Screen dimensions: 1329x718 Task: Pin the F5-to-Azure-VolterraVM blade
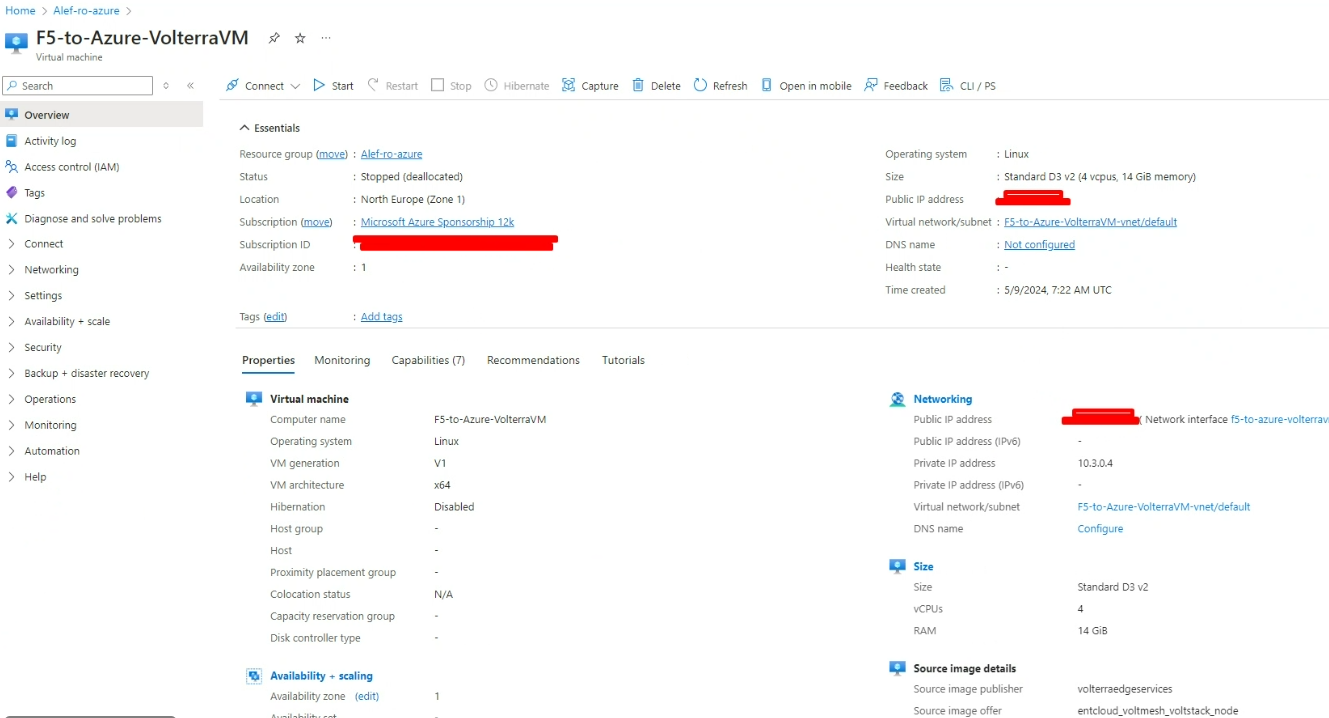click(274, 38)
